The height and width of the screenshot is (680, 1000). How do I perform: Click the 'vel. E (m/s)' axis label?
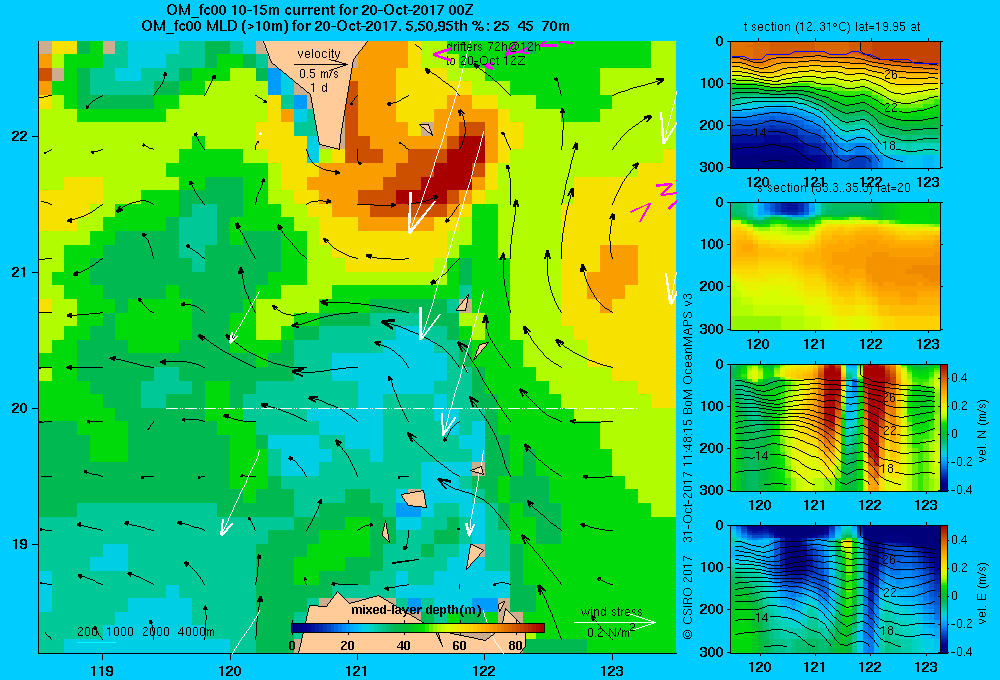click(x=982, y=593)
